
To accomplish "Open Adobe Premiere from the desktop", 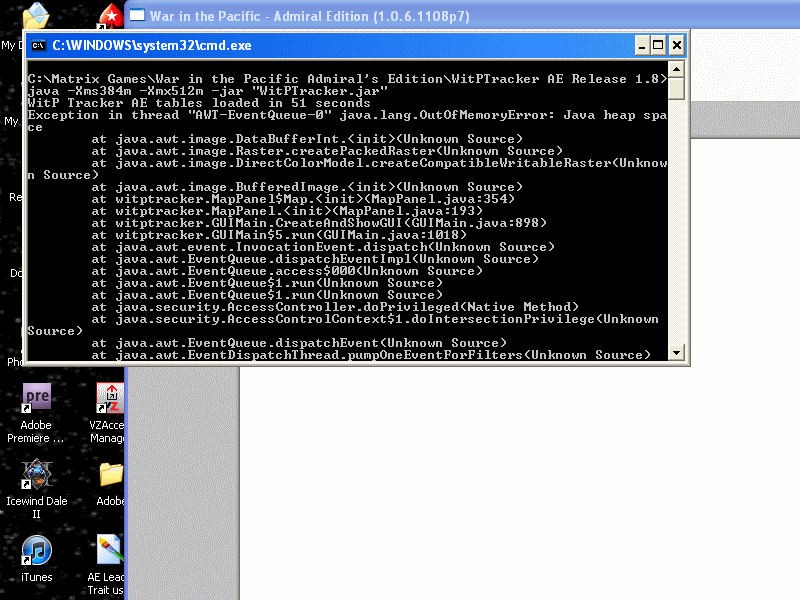I will 36,398.
